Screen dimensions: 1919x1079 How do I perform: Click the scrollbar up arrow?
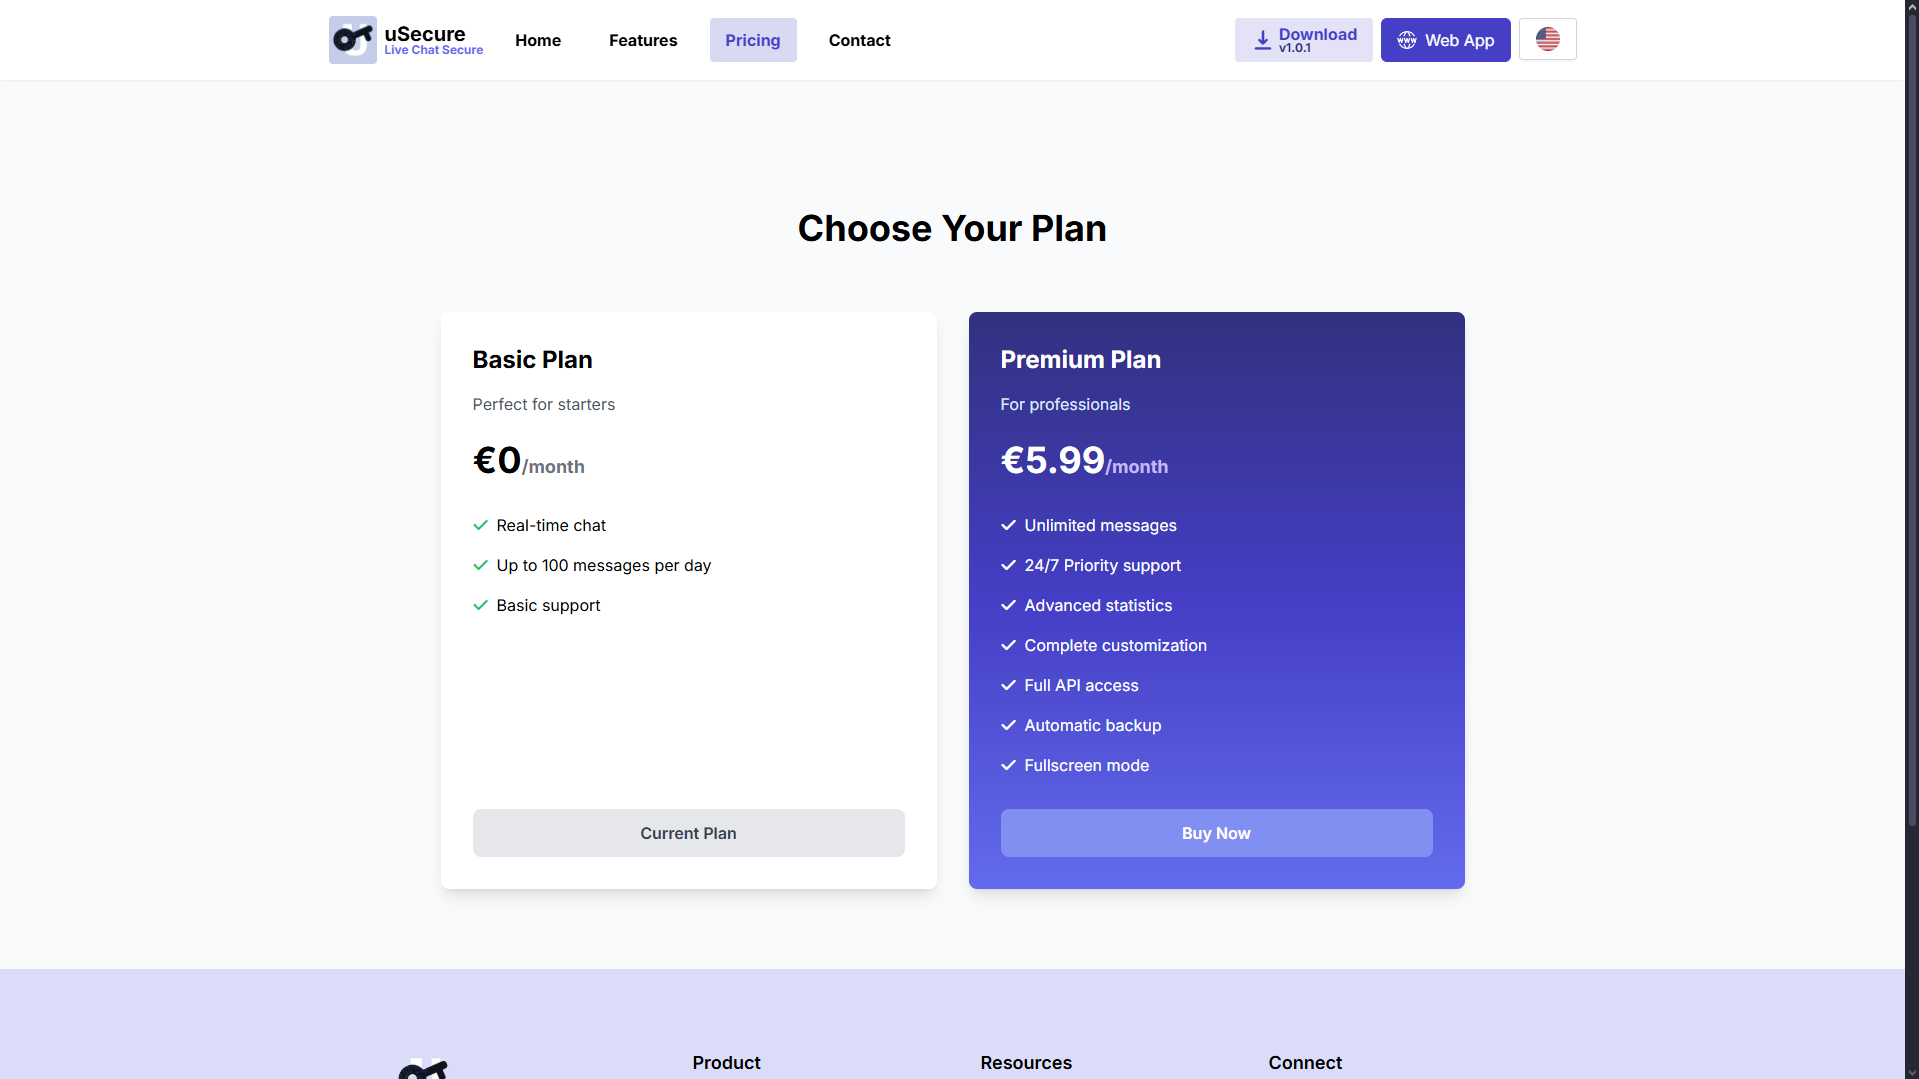tap(1912, 7)
